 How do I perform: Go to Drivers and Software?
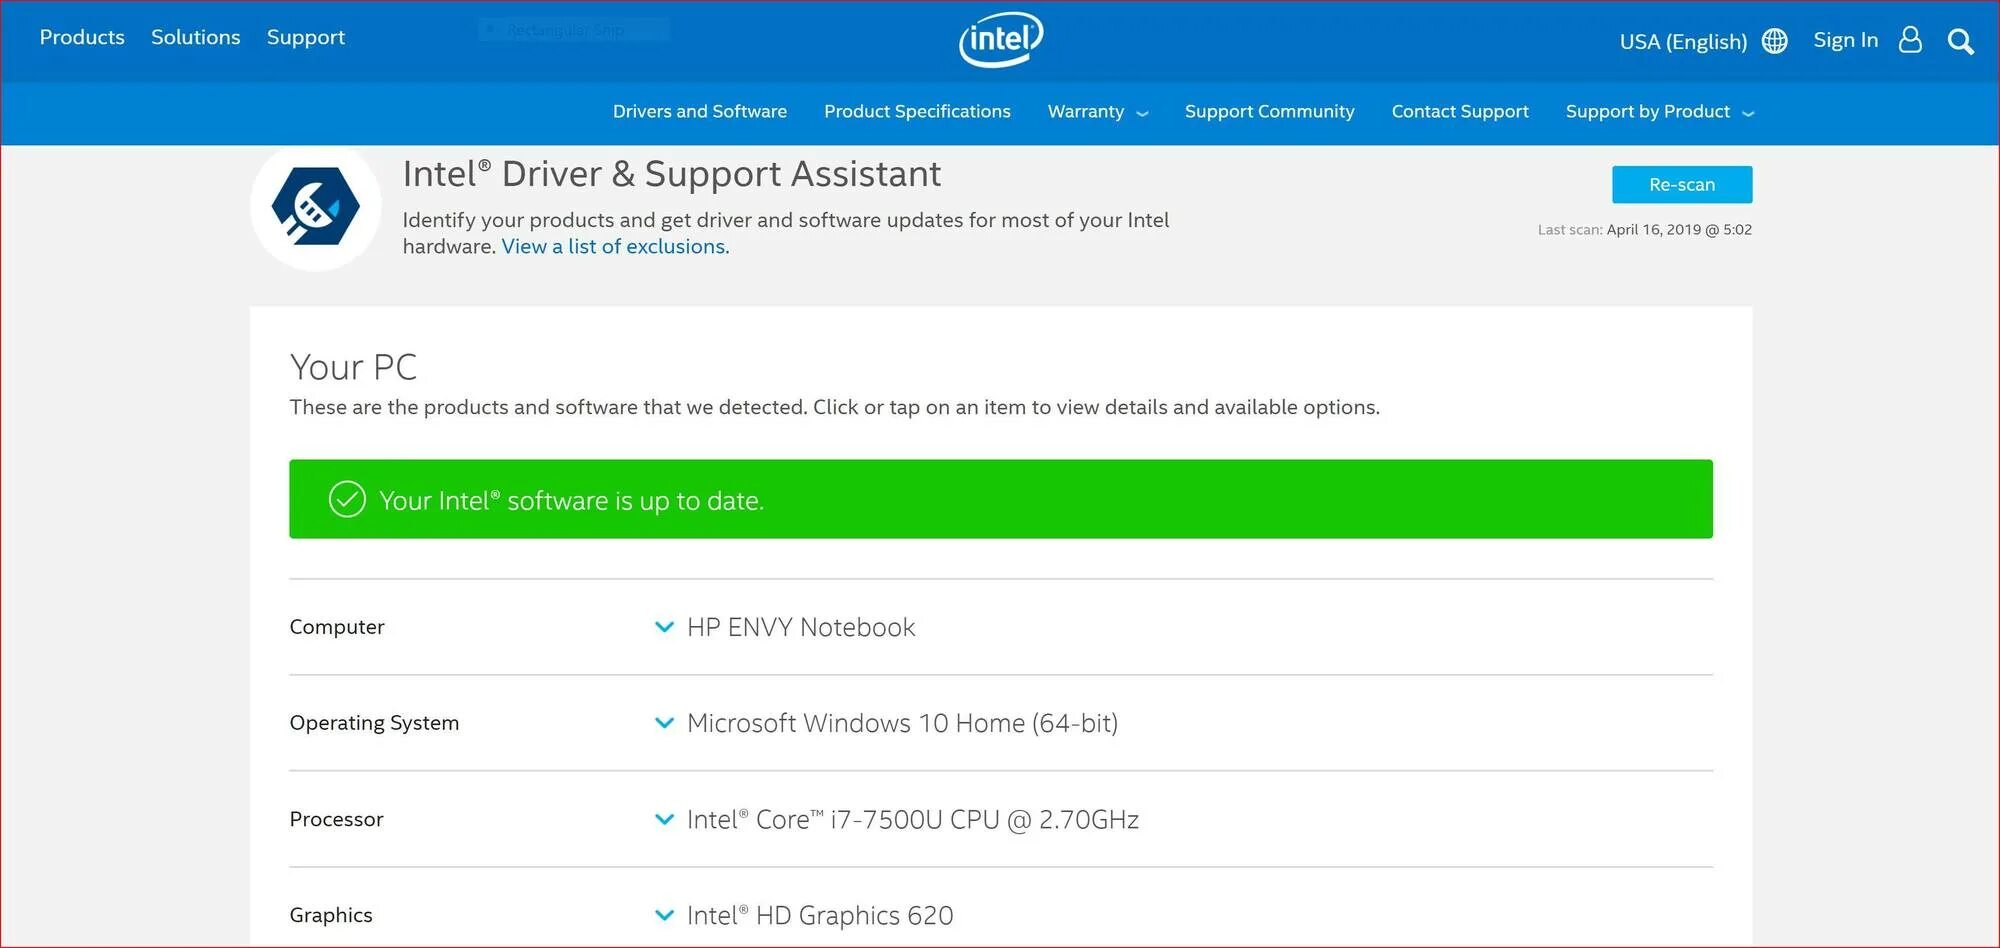700,112
